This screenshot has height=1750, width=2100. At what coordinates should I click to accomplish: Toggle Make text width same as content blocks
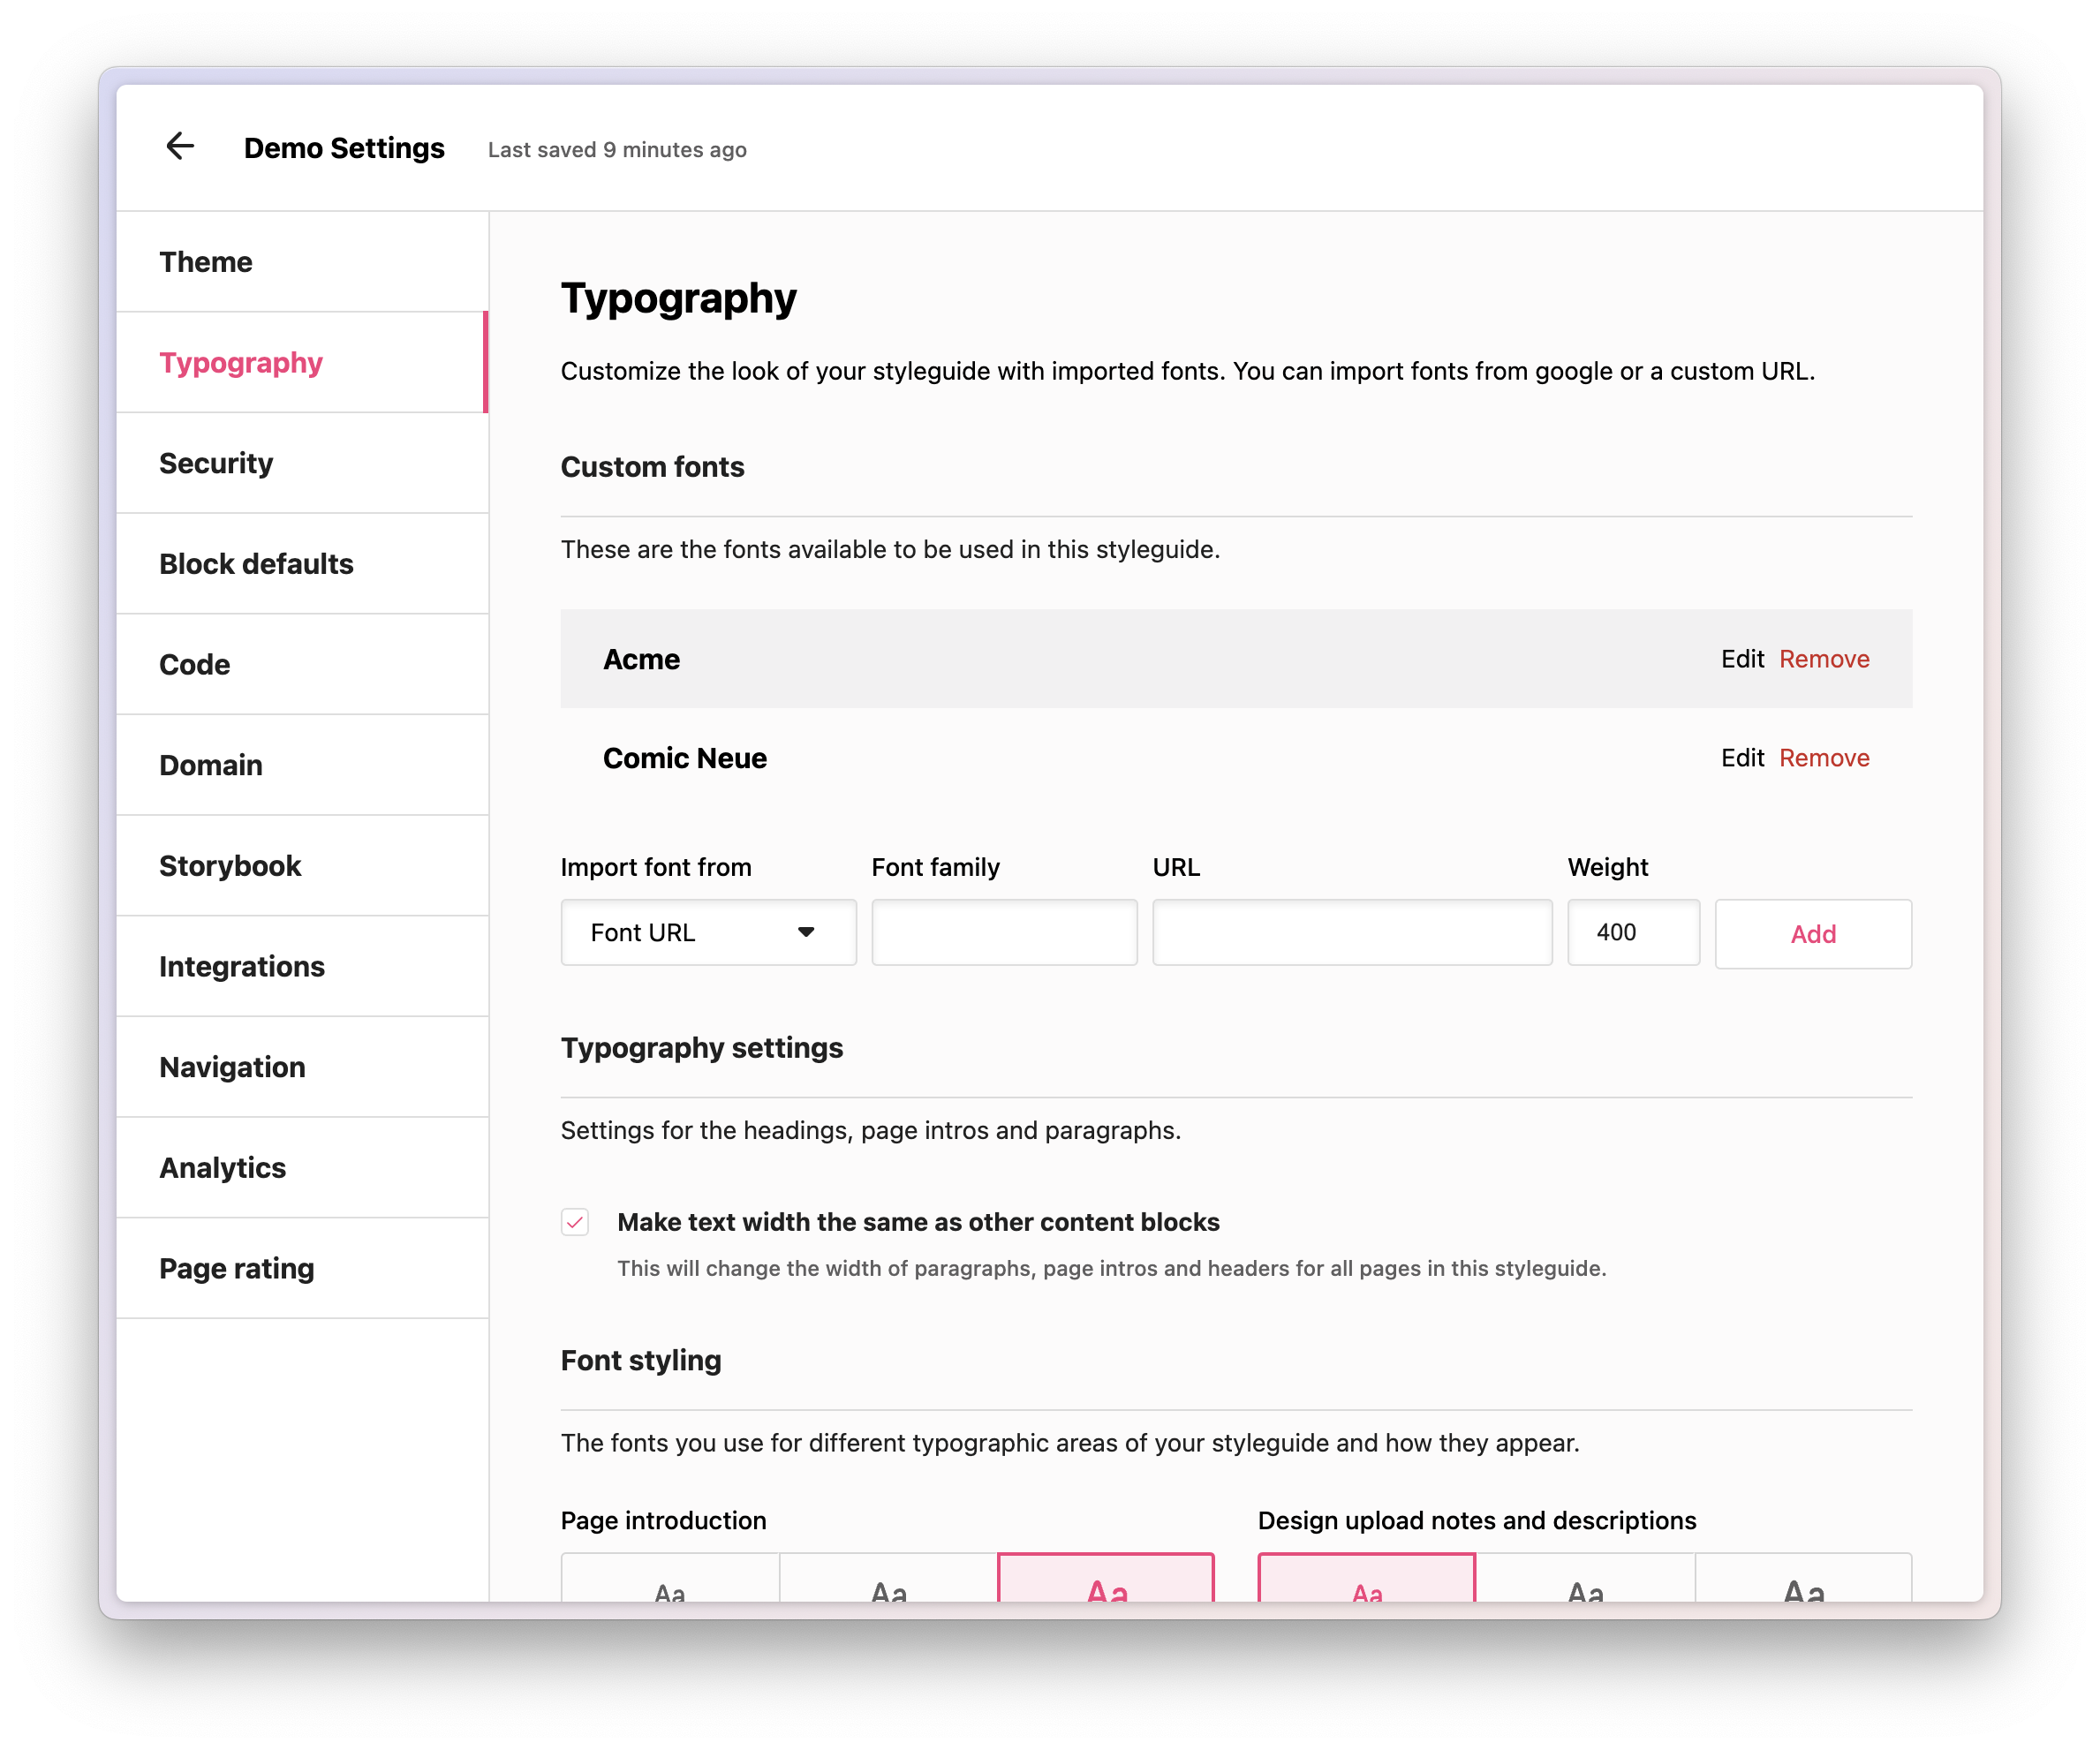click(x=575, y=1222)
